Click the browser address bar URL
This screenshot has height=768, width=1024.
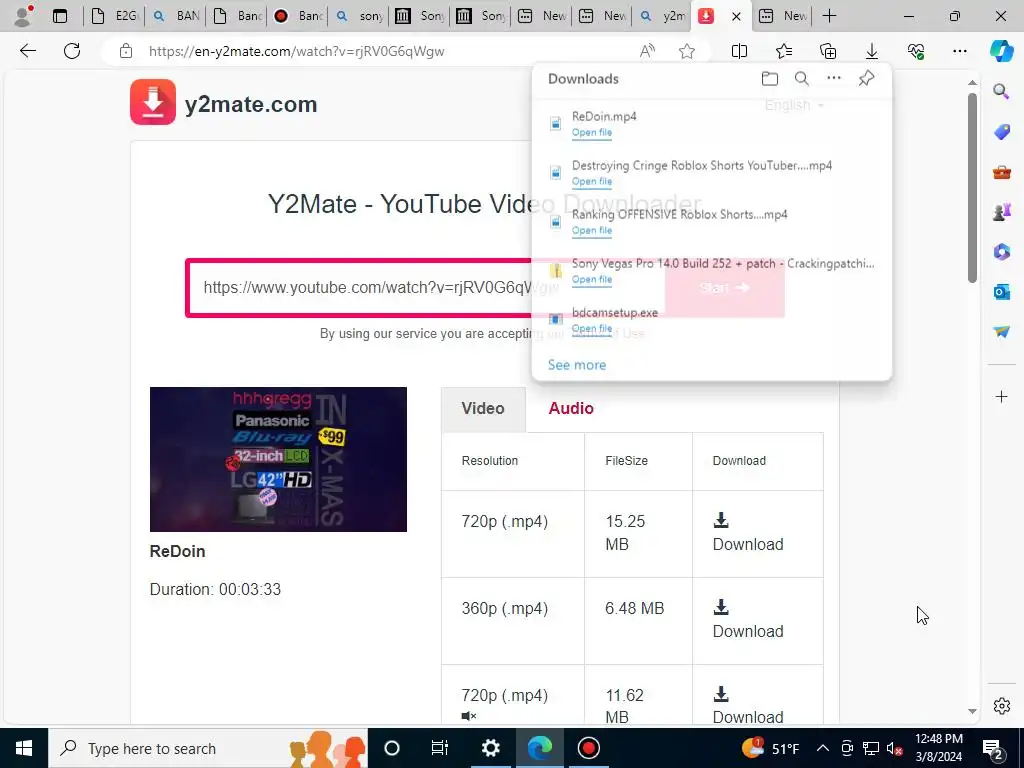click(296, 52)
